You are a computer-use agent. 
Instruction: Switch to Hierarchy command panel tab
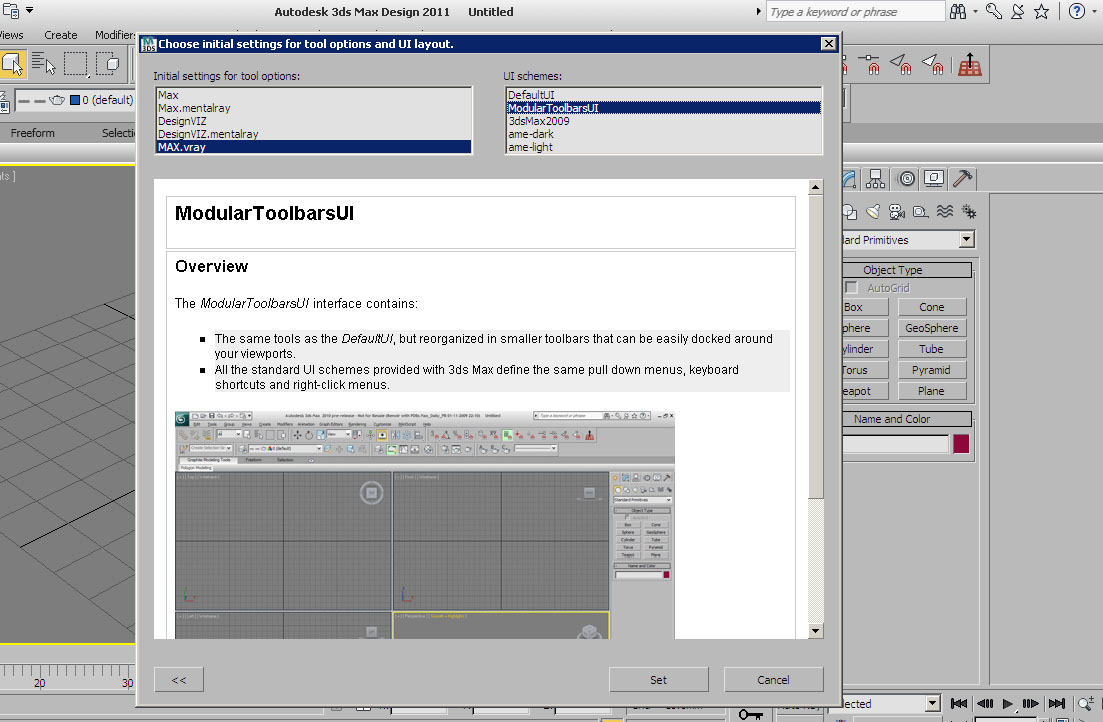point(875,179)
